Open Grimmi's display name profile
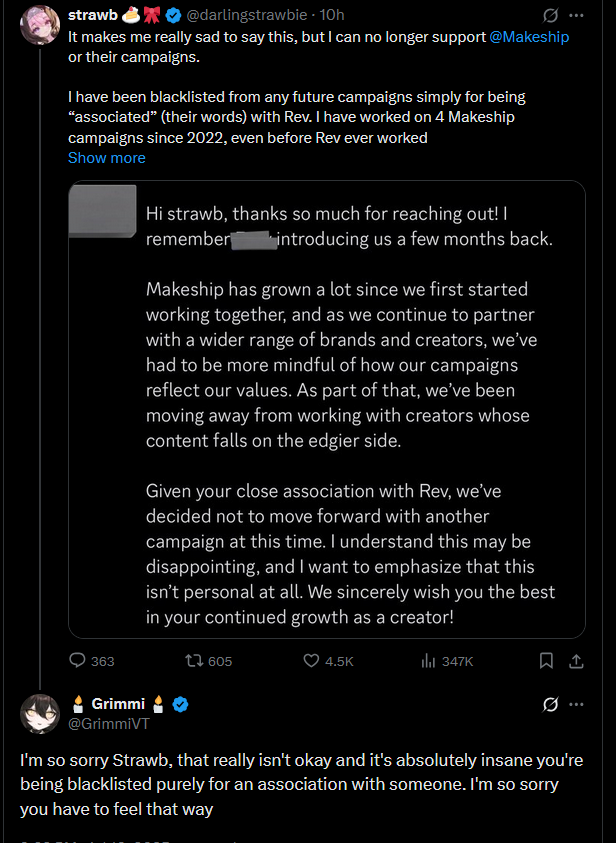Screen dimensions: 616x843 [119, 704]
